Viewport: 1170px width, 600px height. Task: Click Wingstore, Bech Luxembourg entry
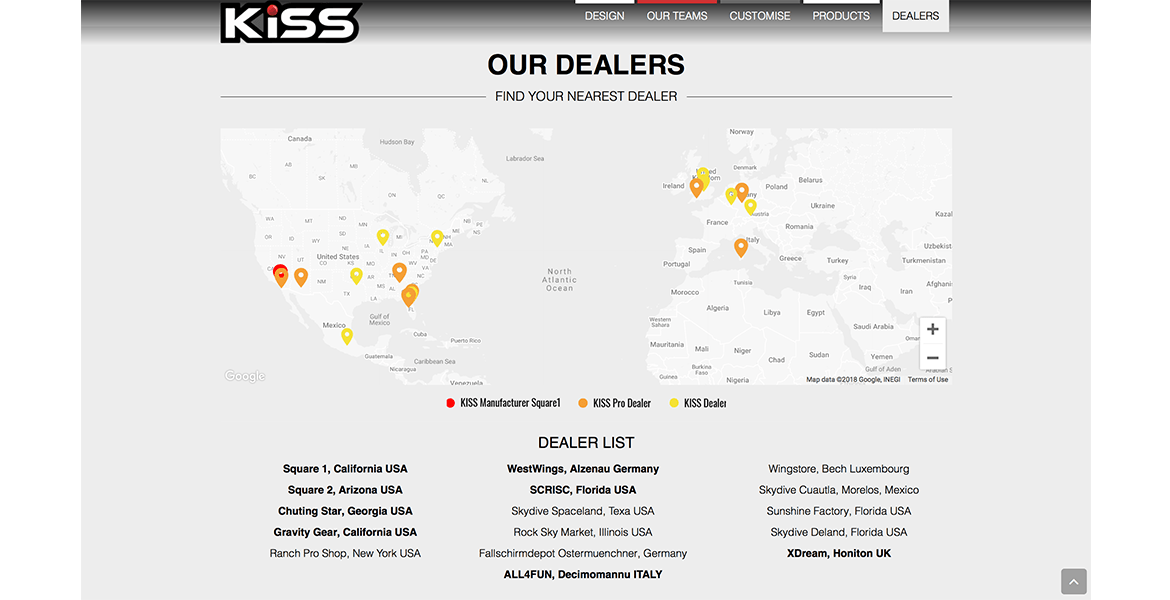839,469
